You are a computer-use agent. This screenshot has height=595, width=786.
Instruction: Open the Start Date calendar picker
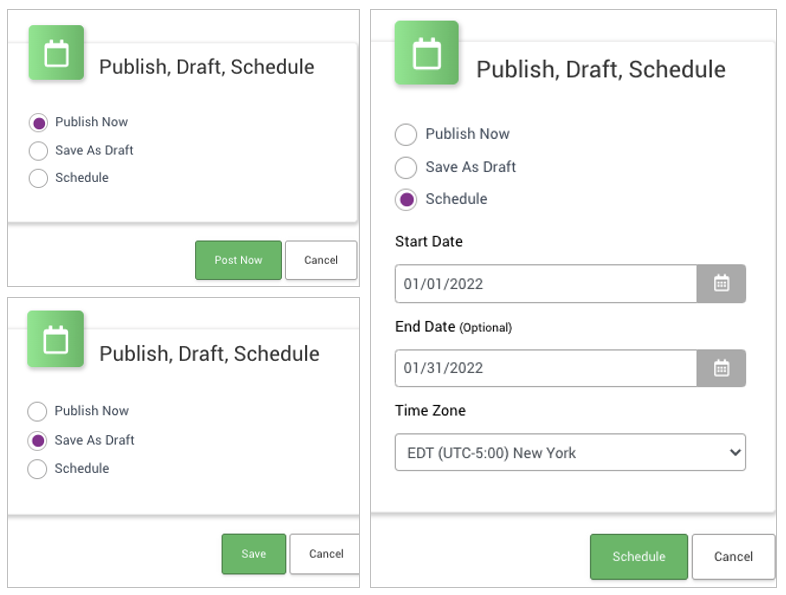pos(721,284)
